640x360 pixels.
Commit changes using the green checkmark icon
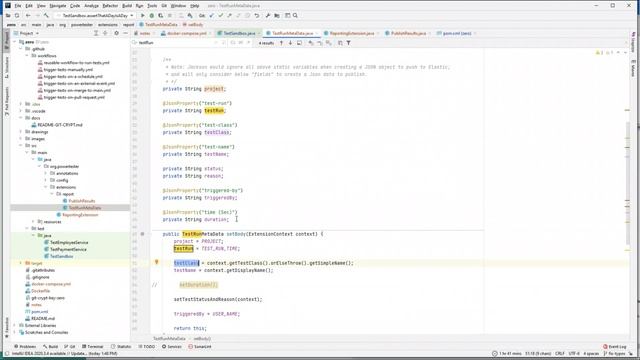220,16
